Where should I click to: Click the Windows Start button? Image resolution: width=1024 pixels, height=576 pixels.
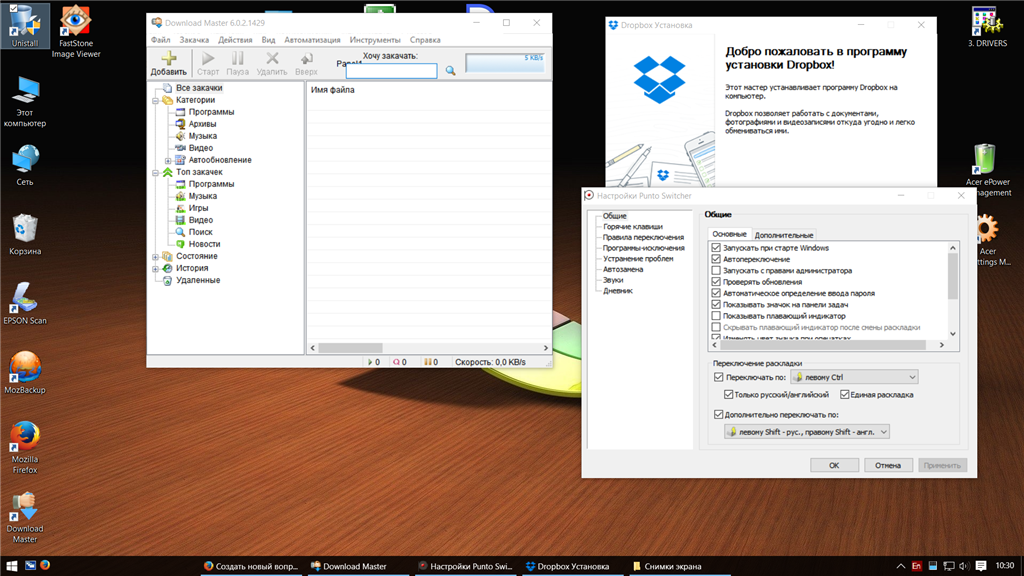(11, 566)
